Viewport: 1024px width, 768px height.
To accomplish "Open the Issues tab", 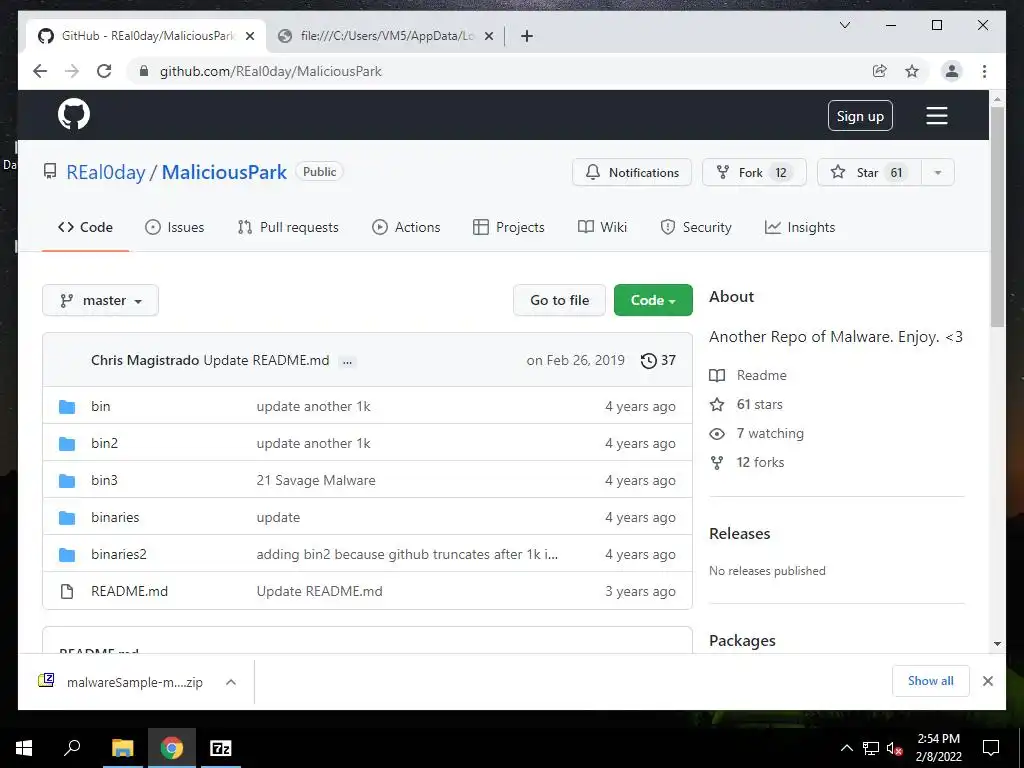I will click(x=174, y=227).
